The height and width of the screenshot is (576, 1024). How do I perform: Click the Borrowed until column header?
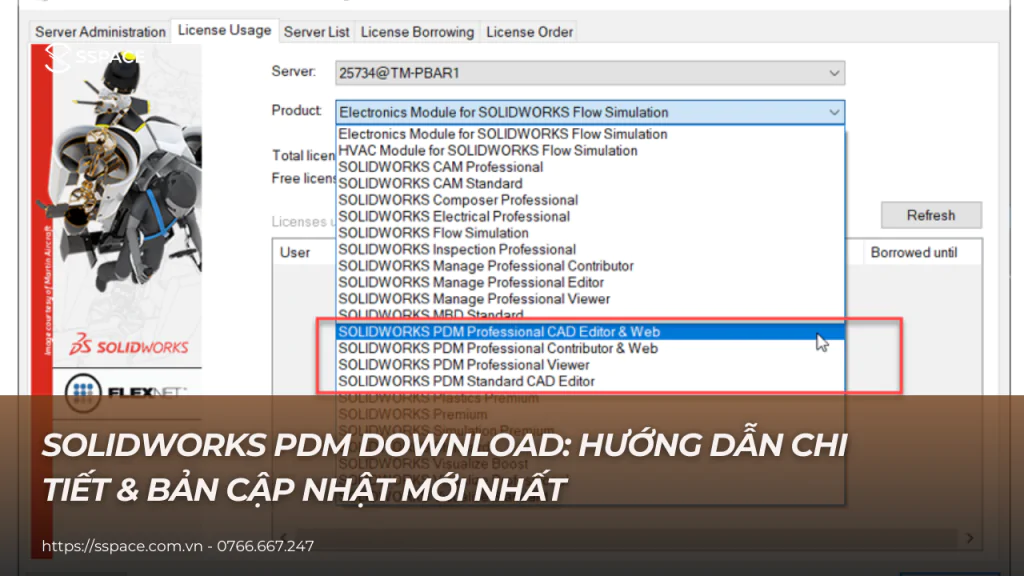pyautogui.click(x=921, y=253)
